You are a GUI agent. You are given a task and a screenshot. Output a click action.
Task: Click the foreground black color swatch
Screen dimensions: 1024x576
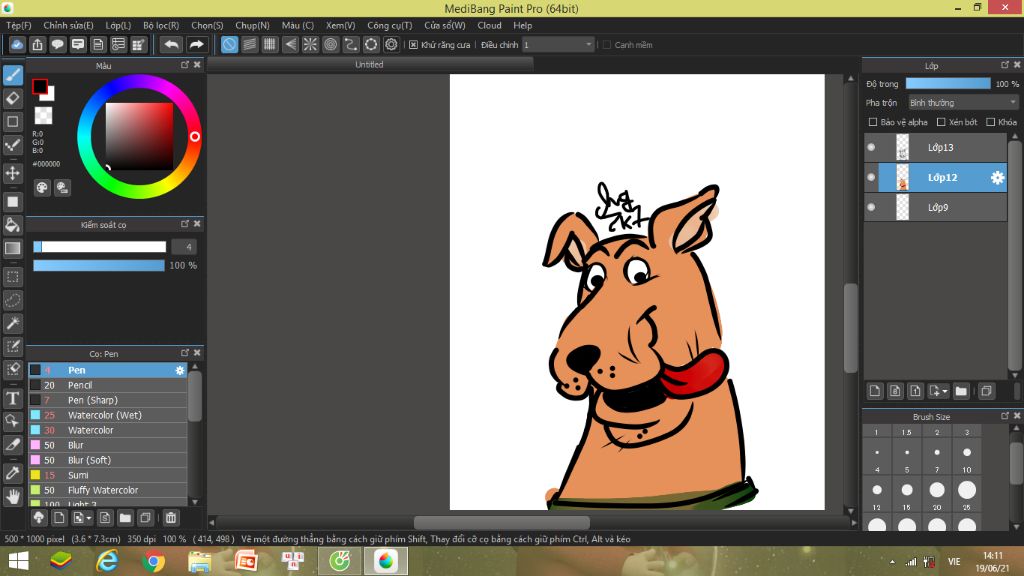40,86
